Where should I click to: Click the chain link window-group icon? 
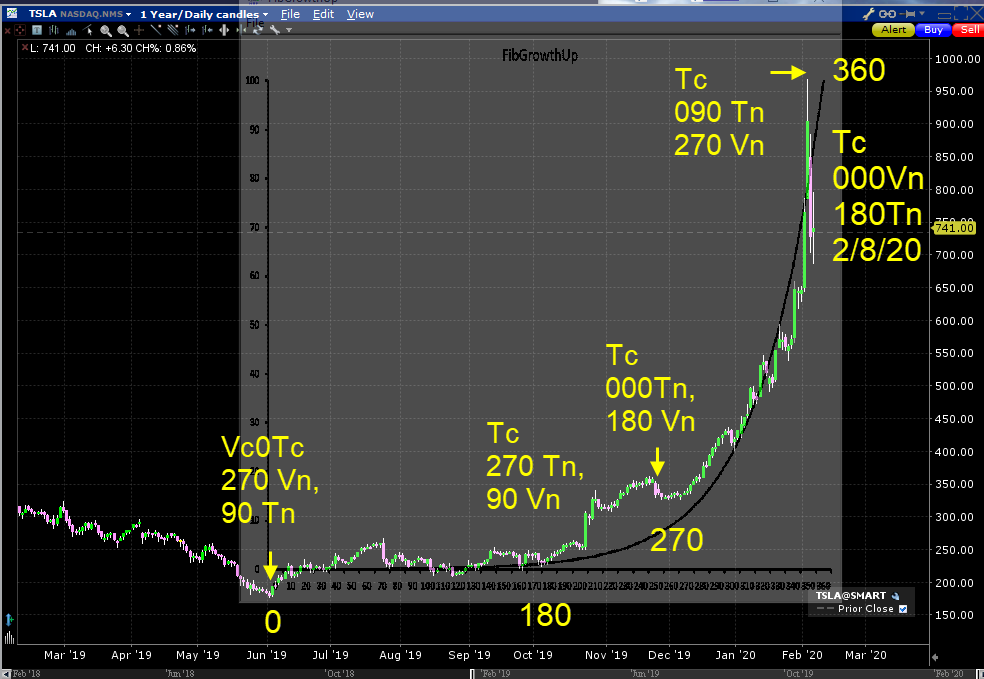click(x=887, y=14)
